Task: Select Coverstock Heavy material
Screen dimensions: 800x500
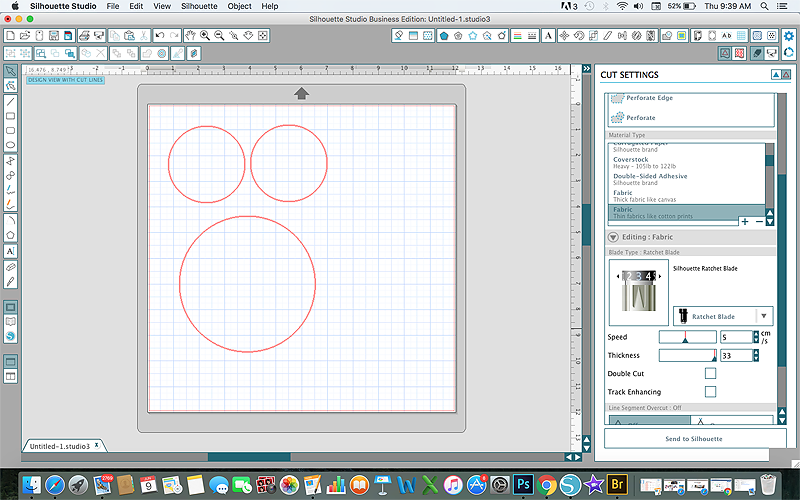Action: (x=687, y=163)
